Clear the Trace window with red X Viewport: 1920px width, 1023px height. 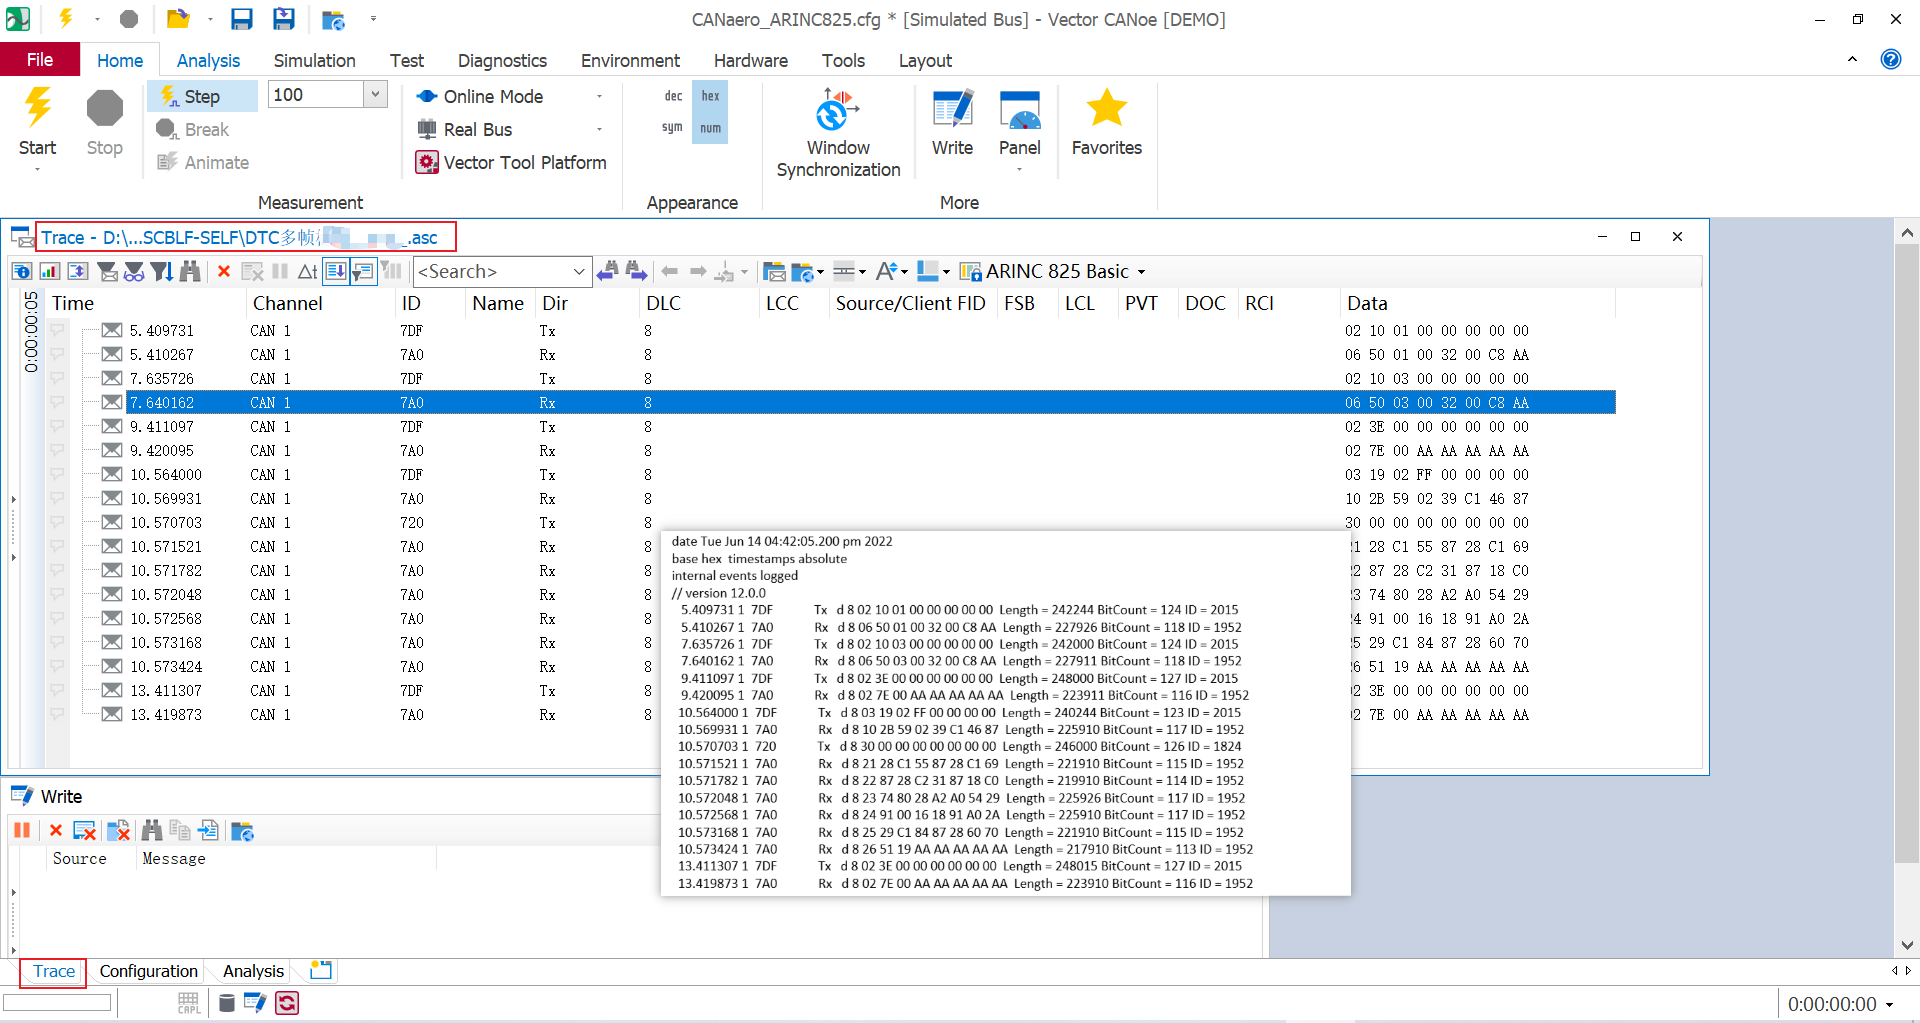[224, 271]
